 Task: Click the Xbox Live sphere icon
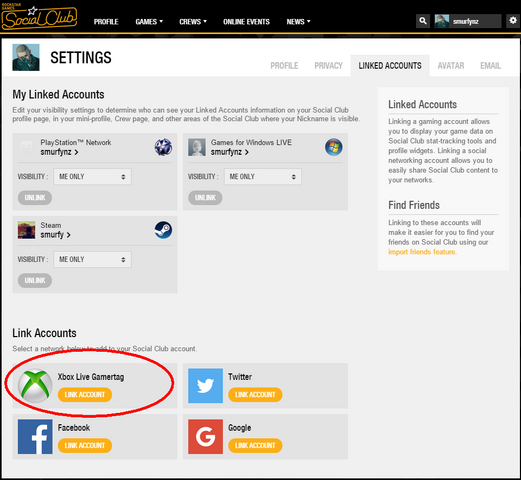[x=35, y=386]
